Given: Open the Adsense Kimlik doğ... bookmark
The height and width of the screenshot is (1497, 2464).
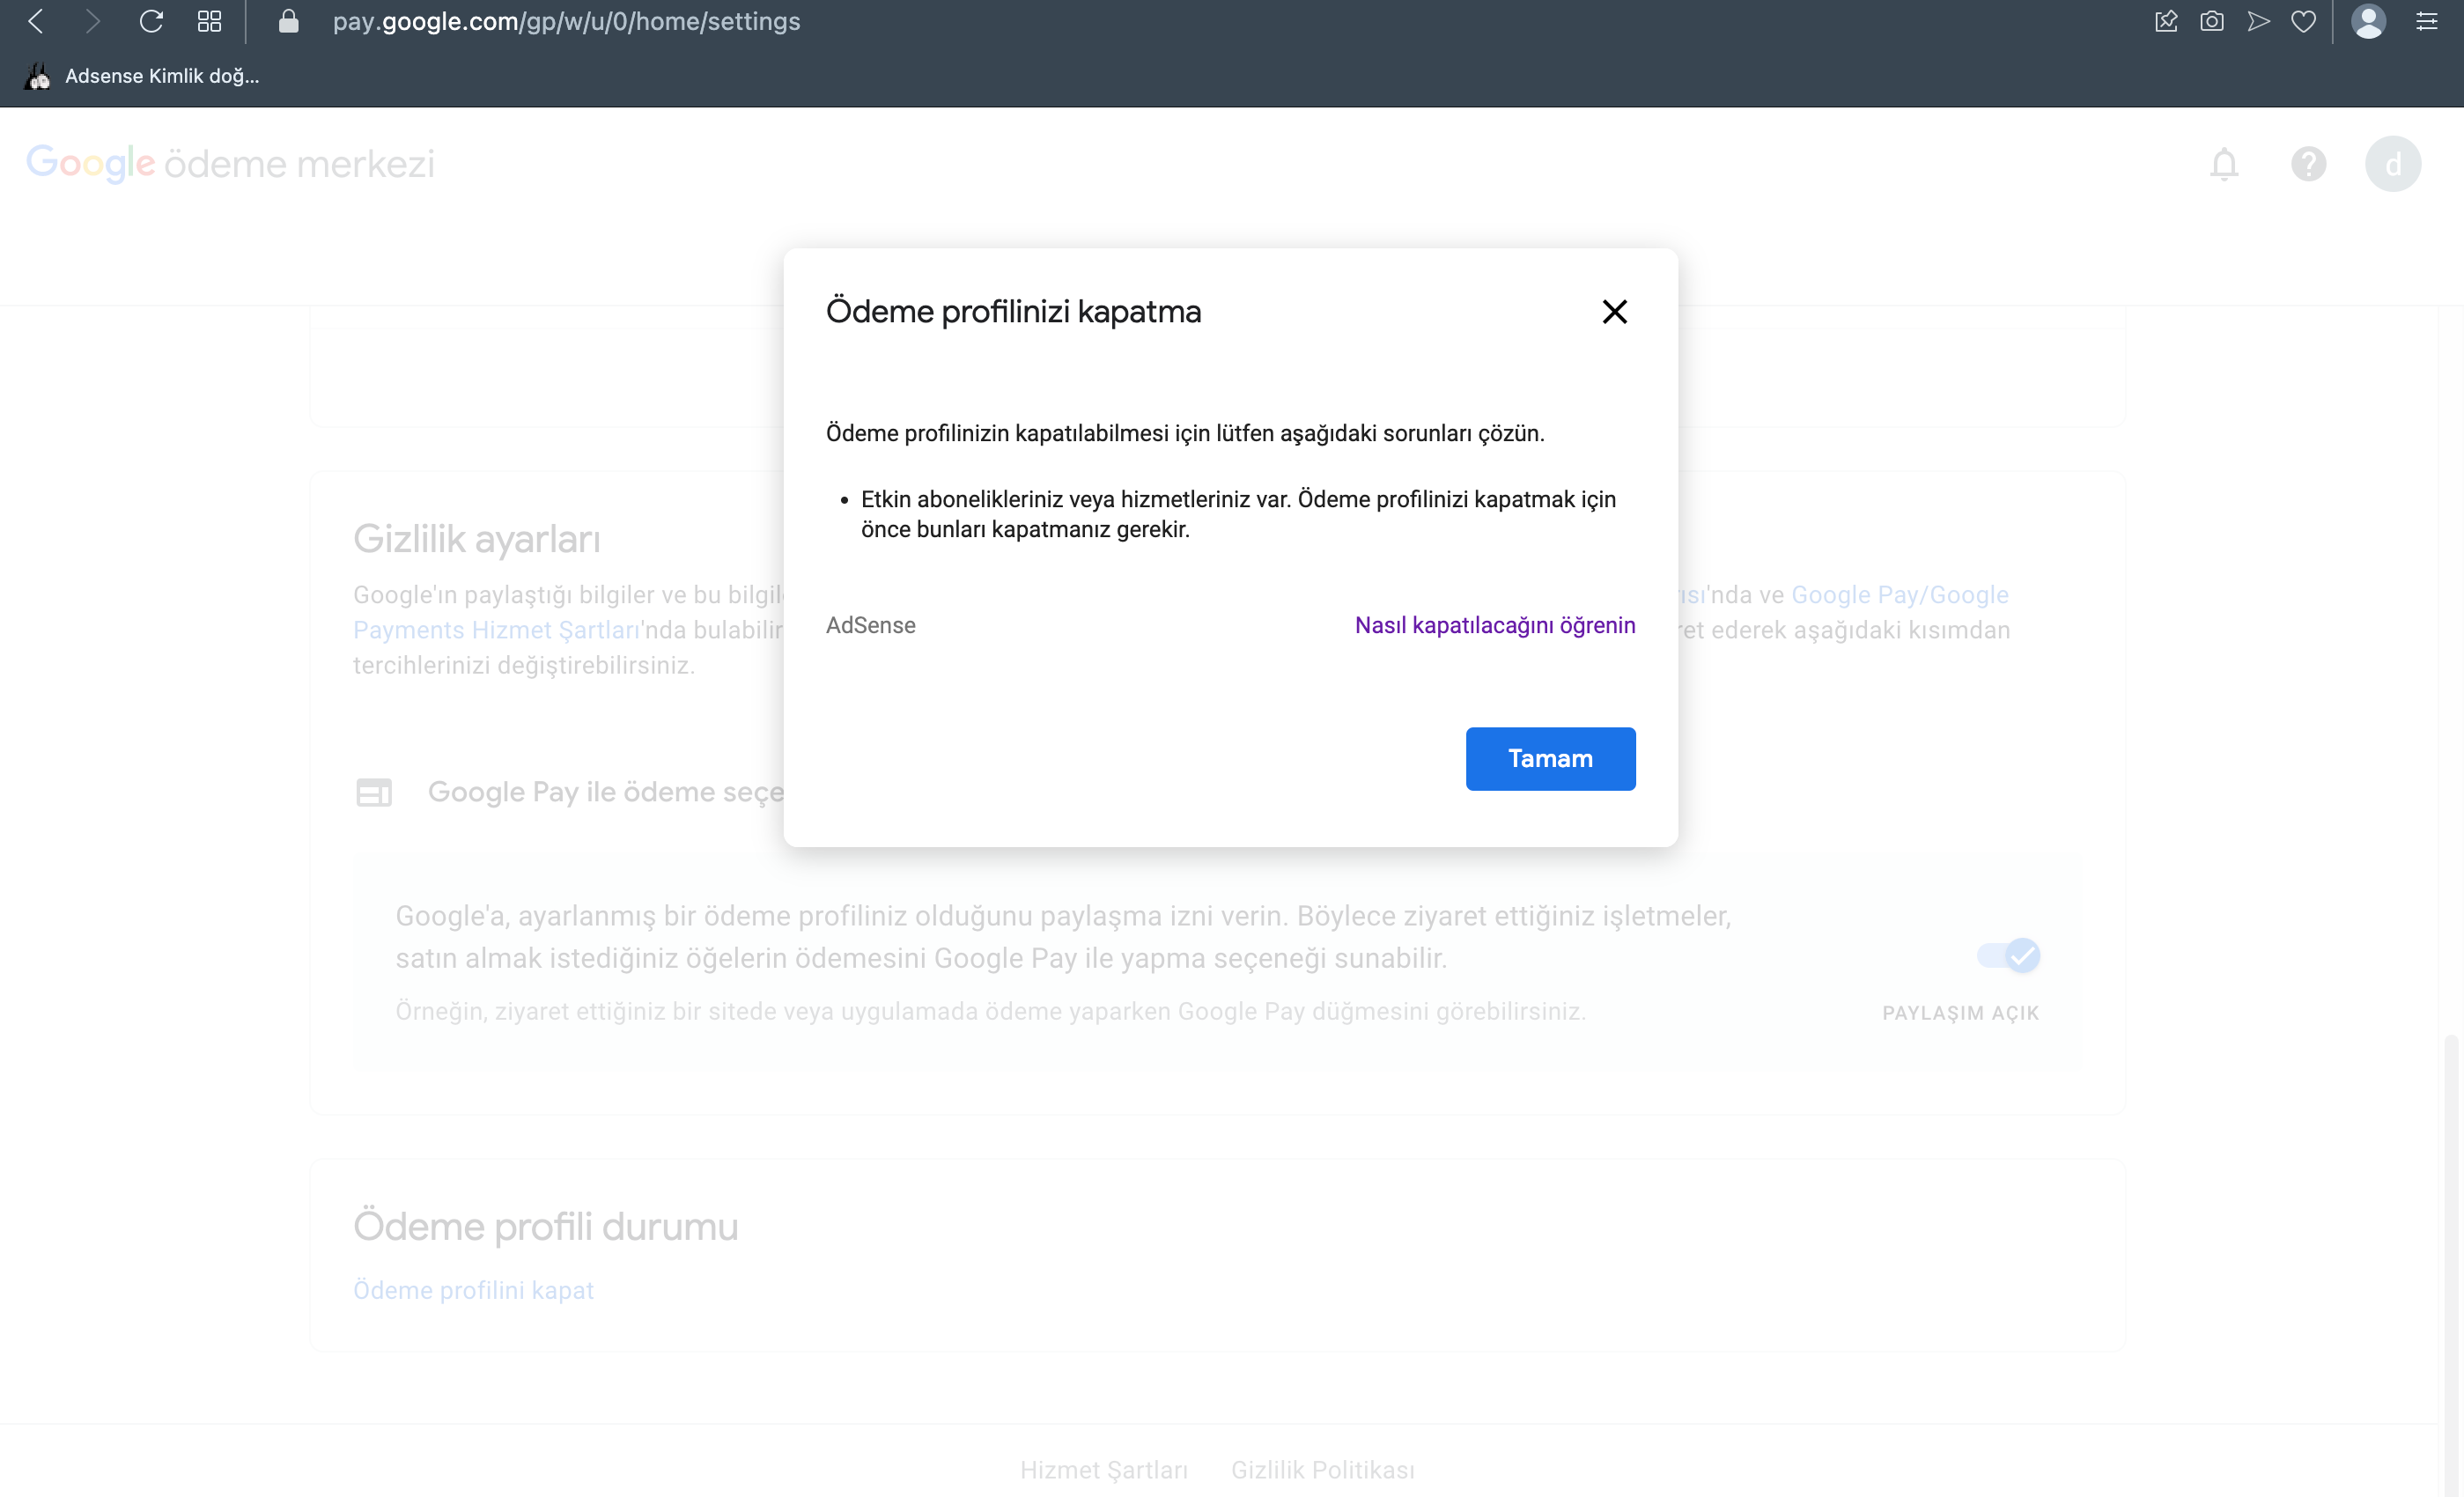Looking at the screenshot, I should point(142,76).
